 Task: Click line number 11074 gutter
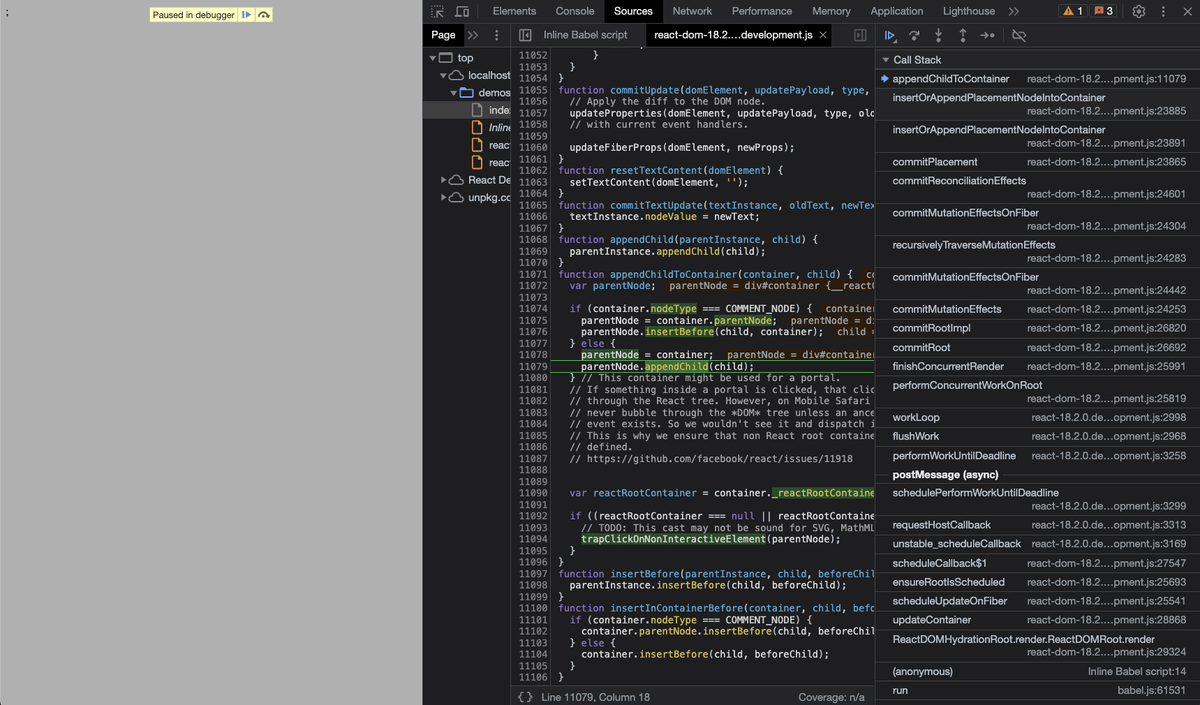tap(533, 308)
